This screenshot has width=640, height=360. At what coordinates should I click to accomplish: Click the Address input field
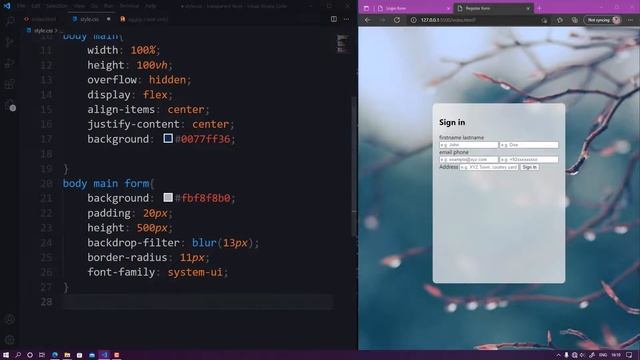pyautogui.click(x=489, y=167)
